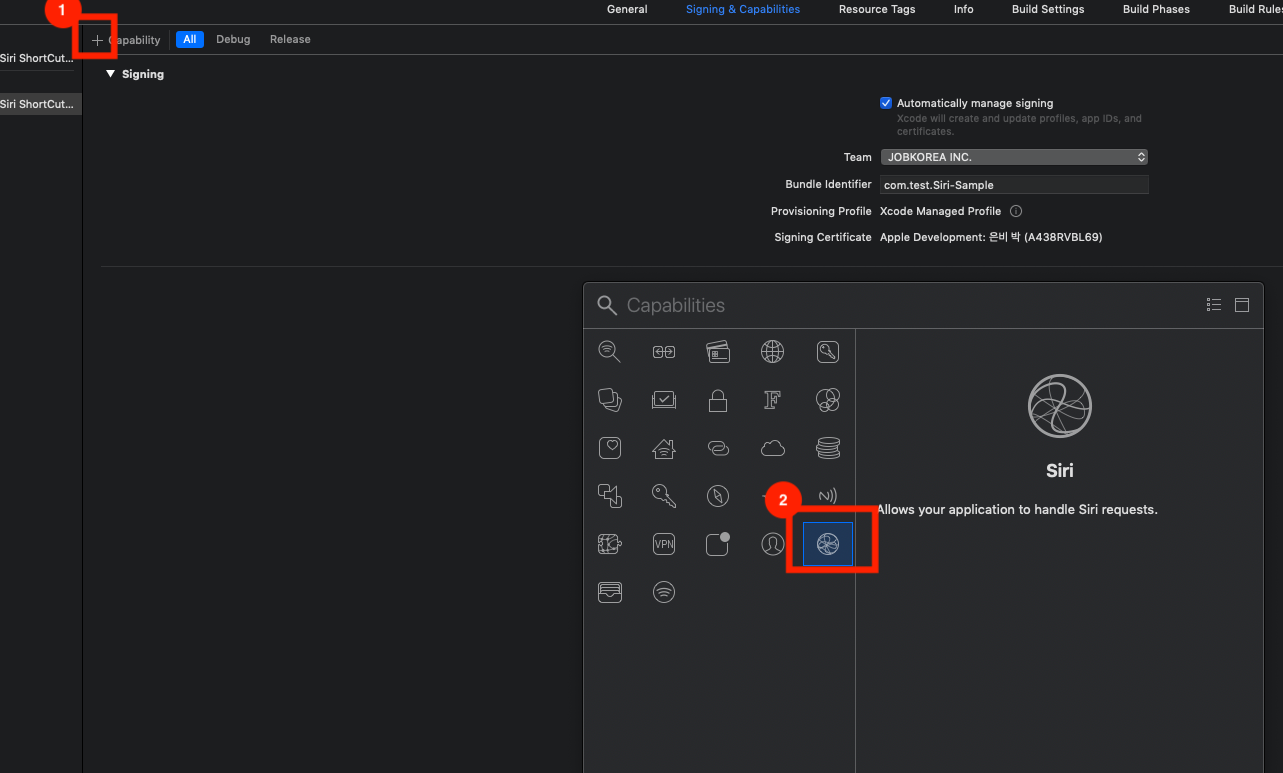Select the Maps compass icon
Screen dimensions: 1283x773
click(x=718, y=495)
